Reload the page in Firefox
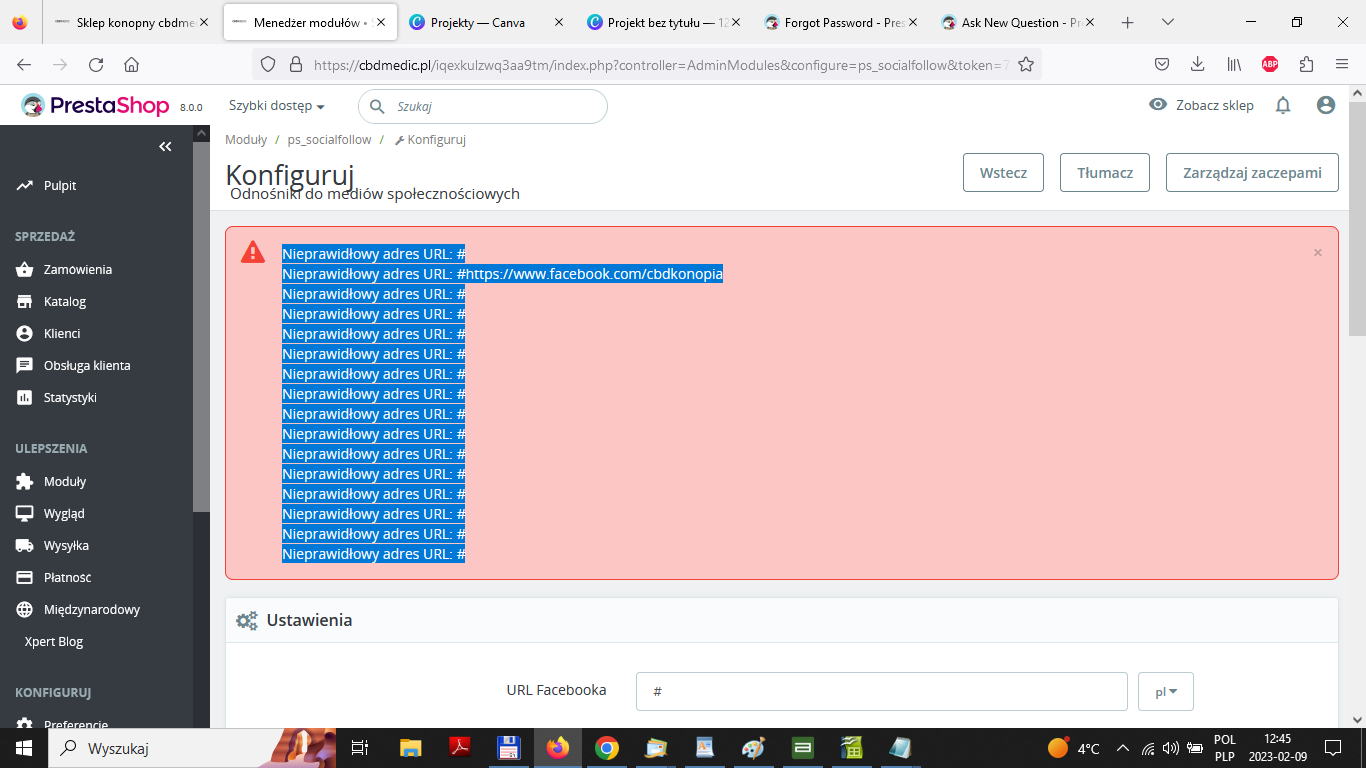Image resolution: width=1366 pixels, height=768 pixels. 96,64
